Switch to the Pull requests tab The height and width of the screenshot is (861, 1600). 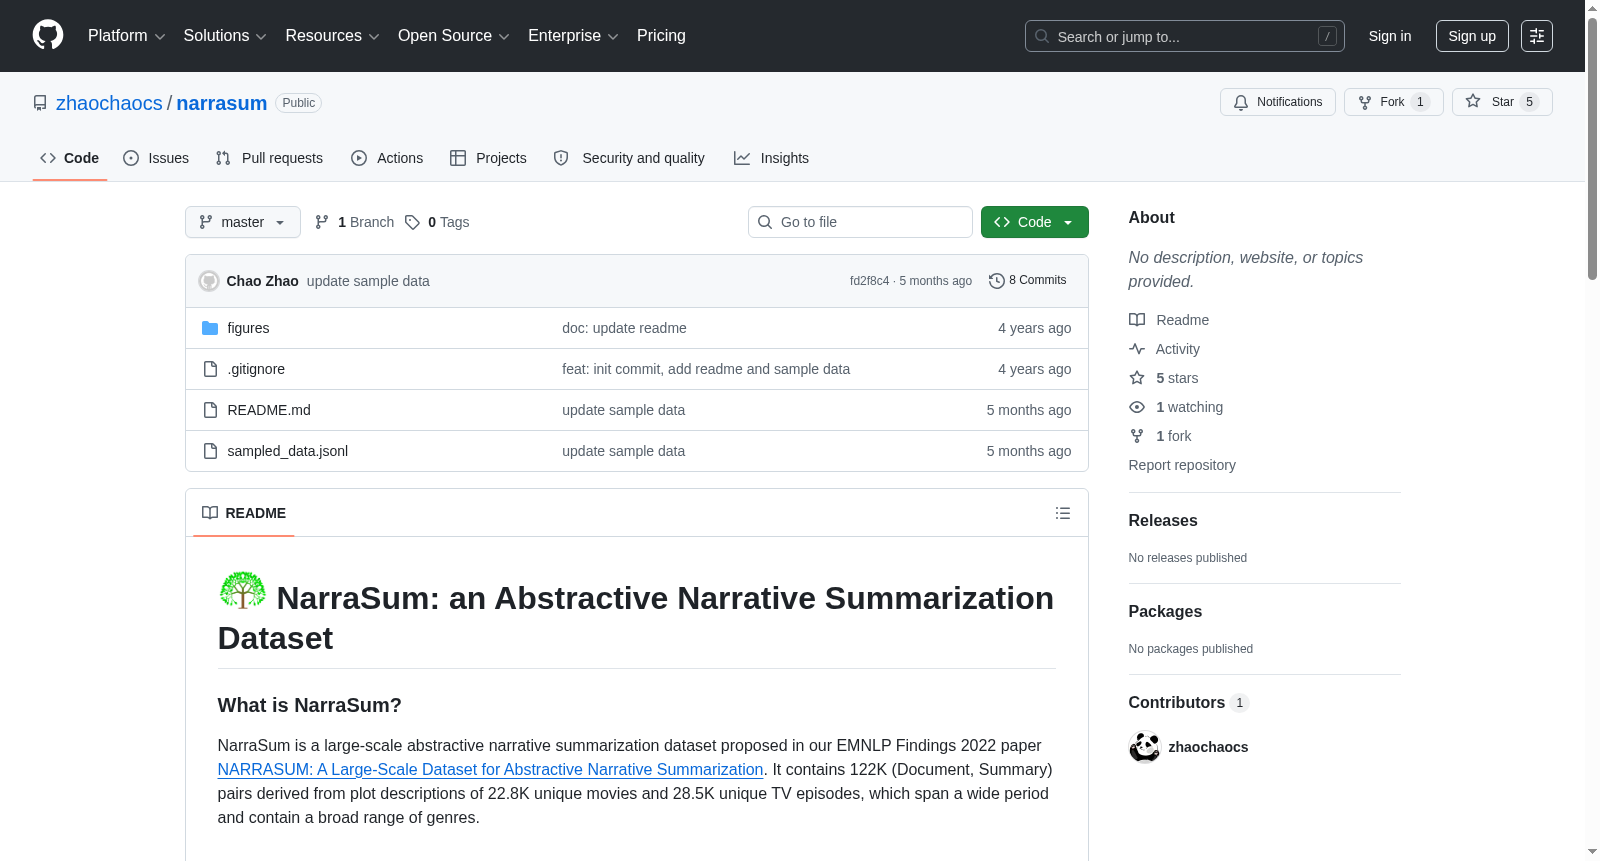tap(269, 158)
